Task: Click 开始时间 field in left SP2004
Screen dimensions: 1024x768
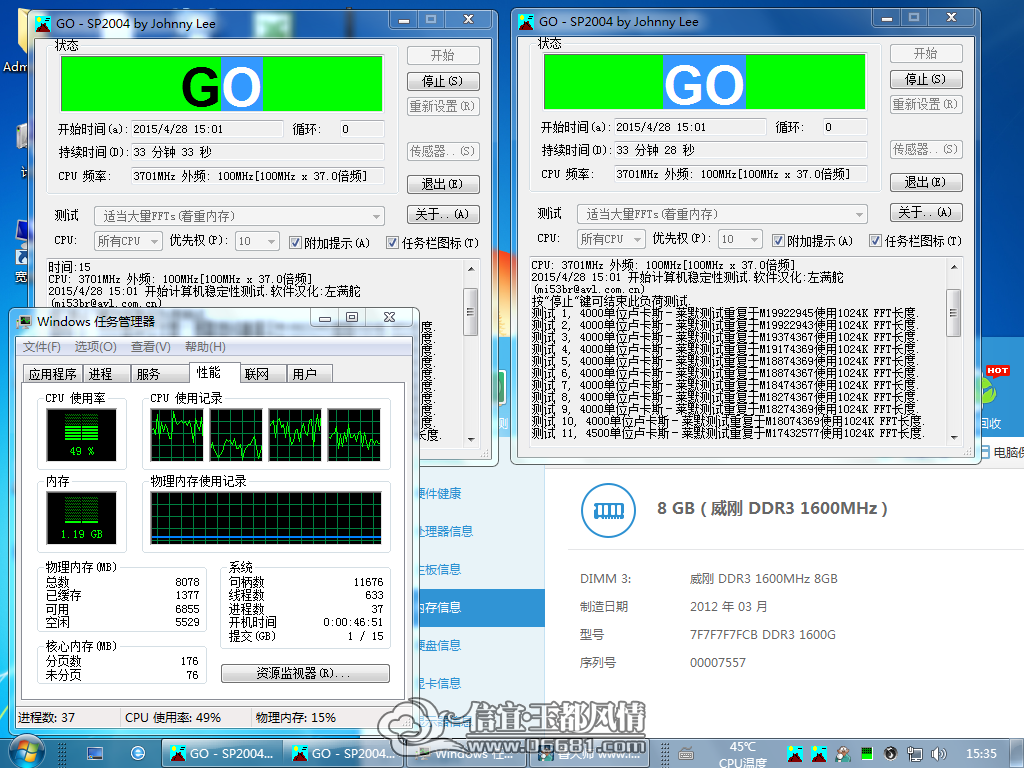Action: point(207,129)
